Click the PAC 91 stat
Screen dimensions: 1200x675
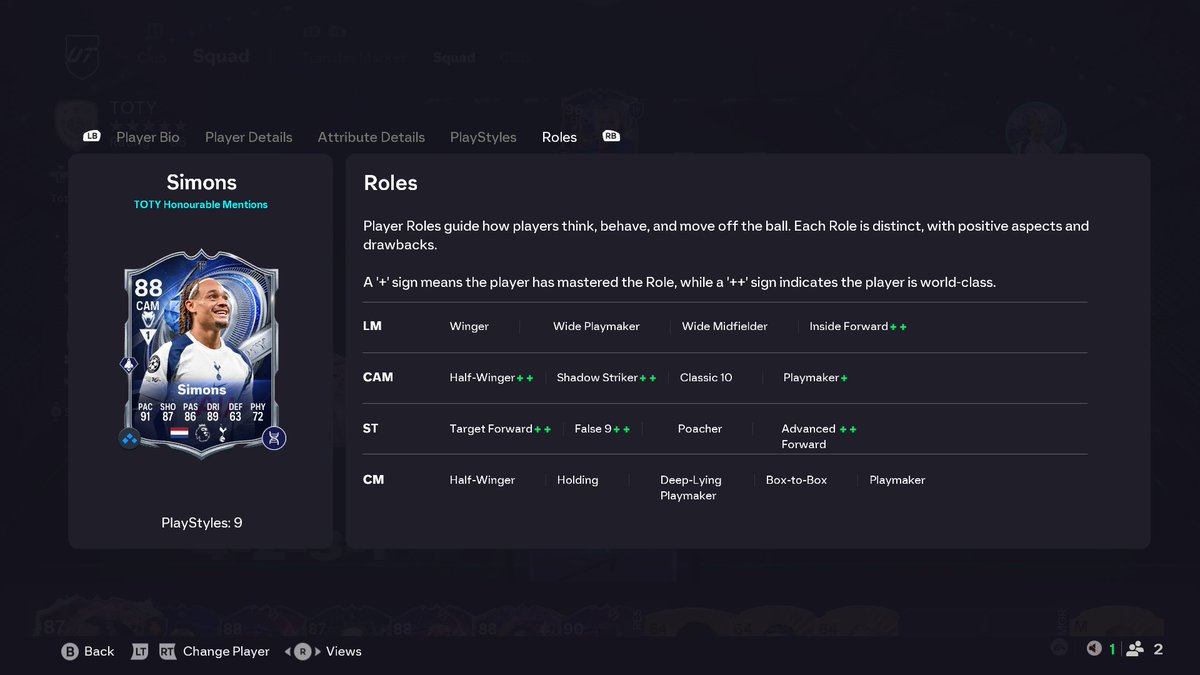coord(145,411)
